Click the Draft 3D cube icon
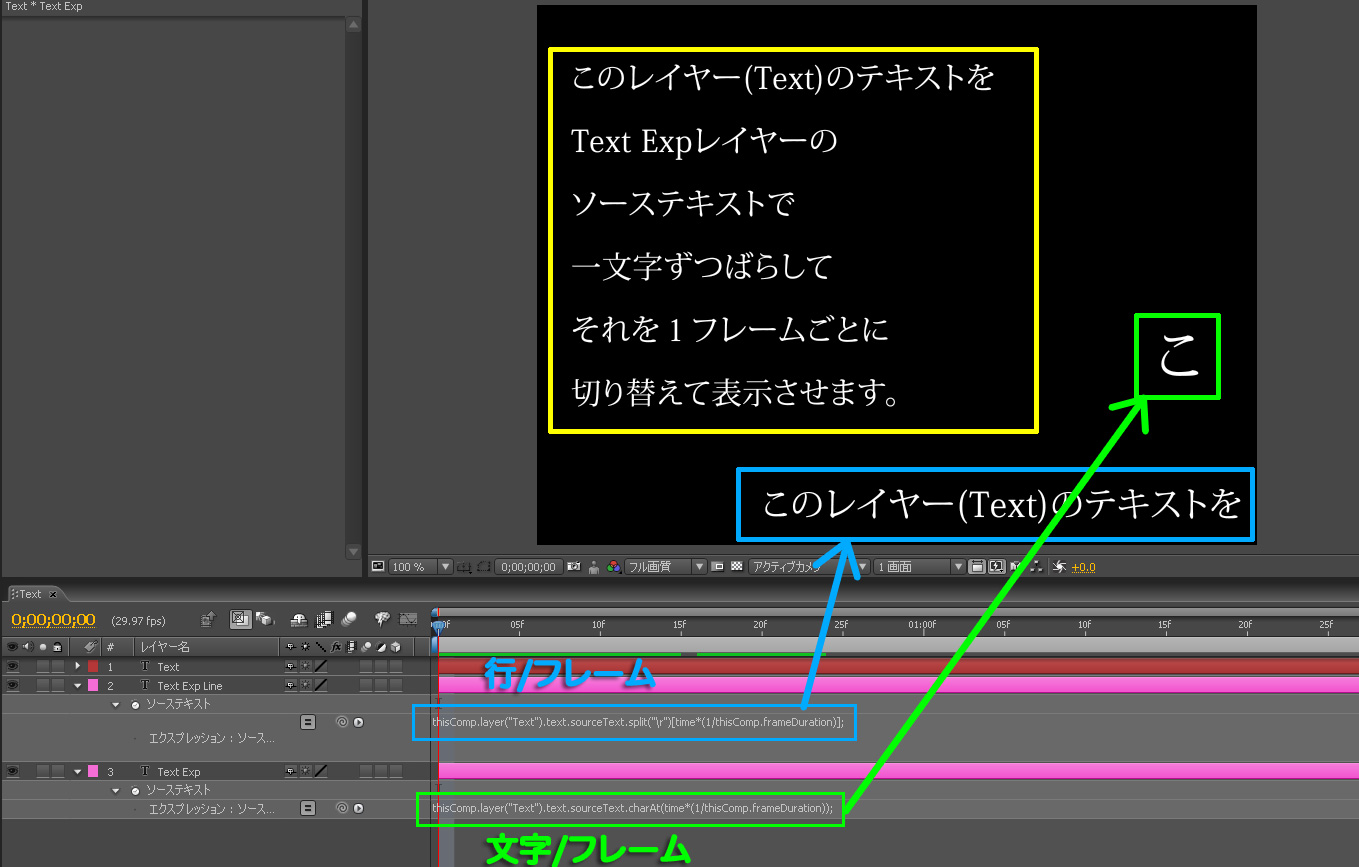The width and height of the screenshot is (1359, 867). [x=265, y=619]
